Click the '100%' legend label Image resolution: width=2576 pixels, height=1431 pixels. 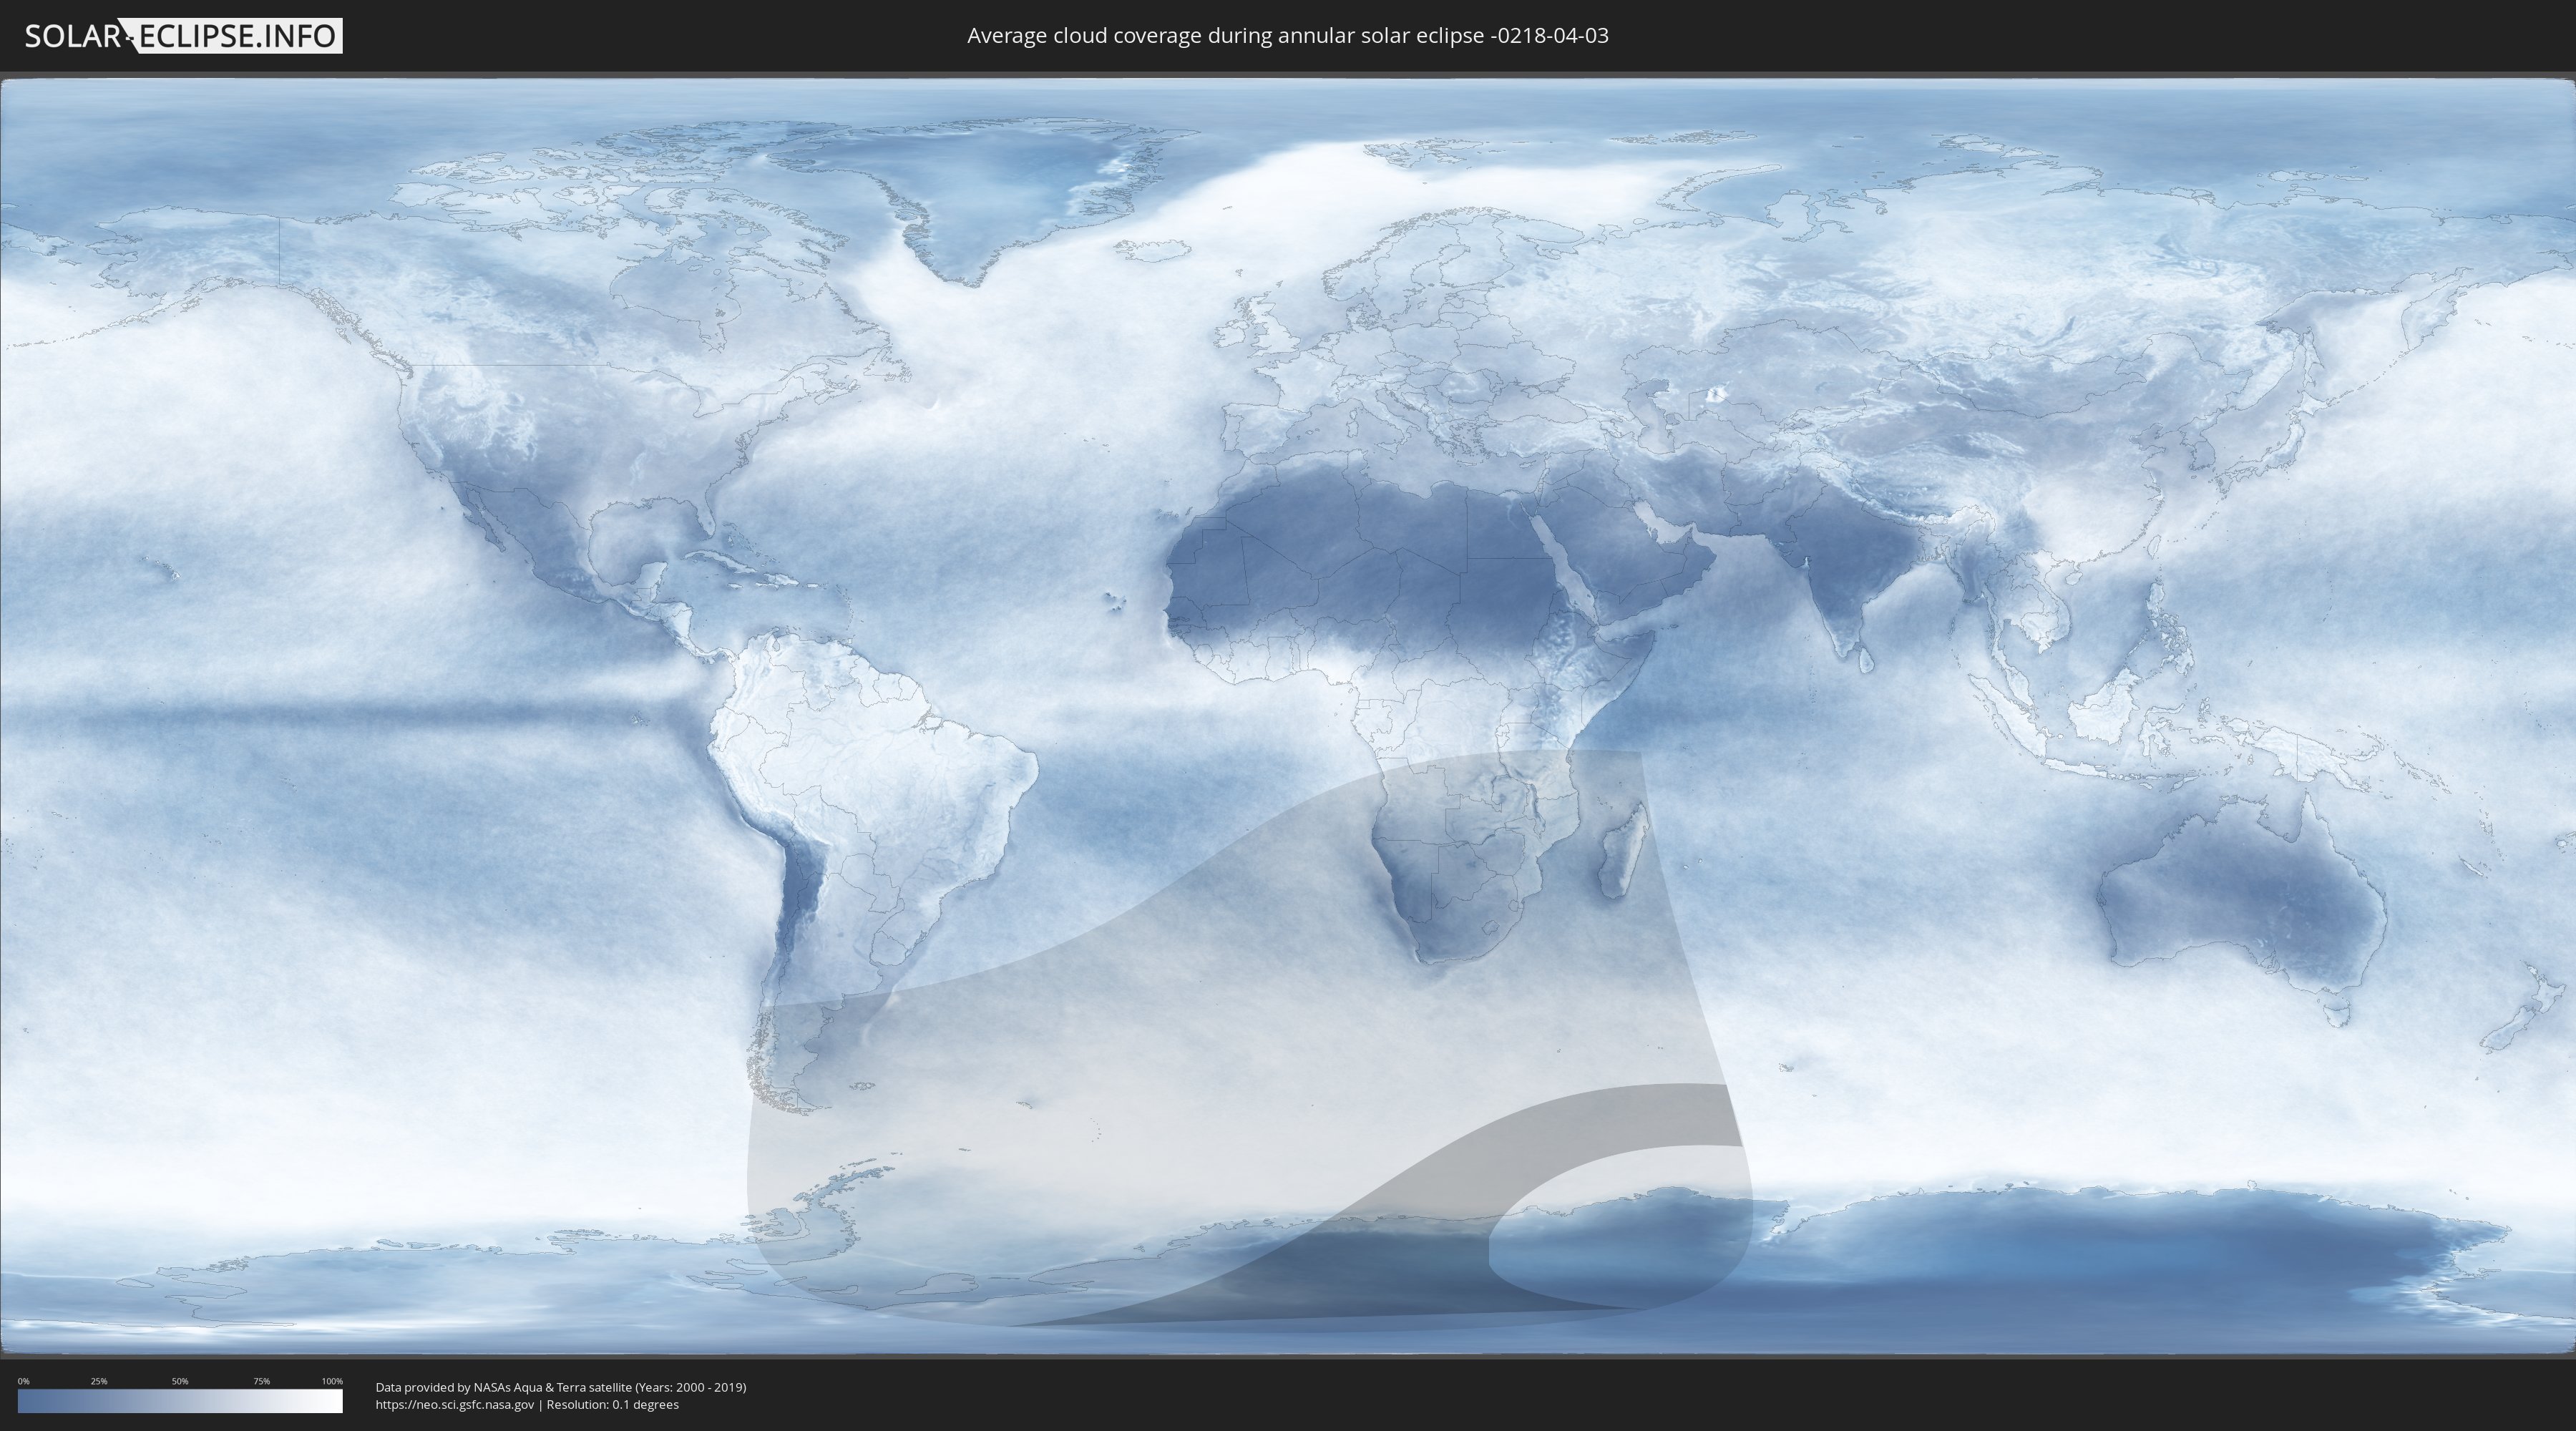coord(332,1381)
